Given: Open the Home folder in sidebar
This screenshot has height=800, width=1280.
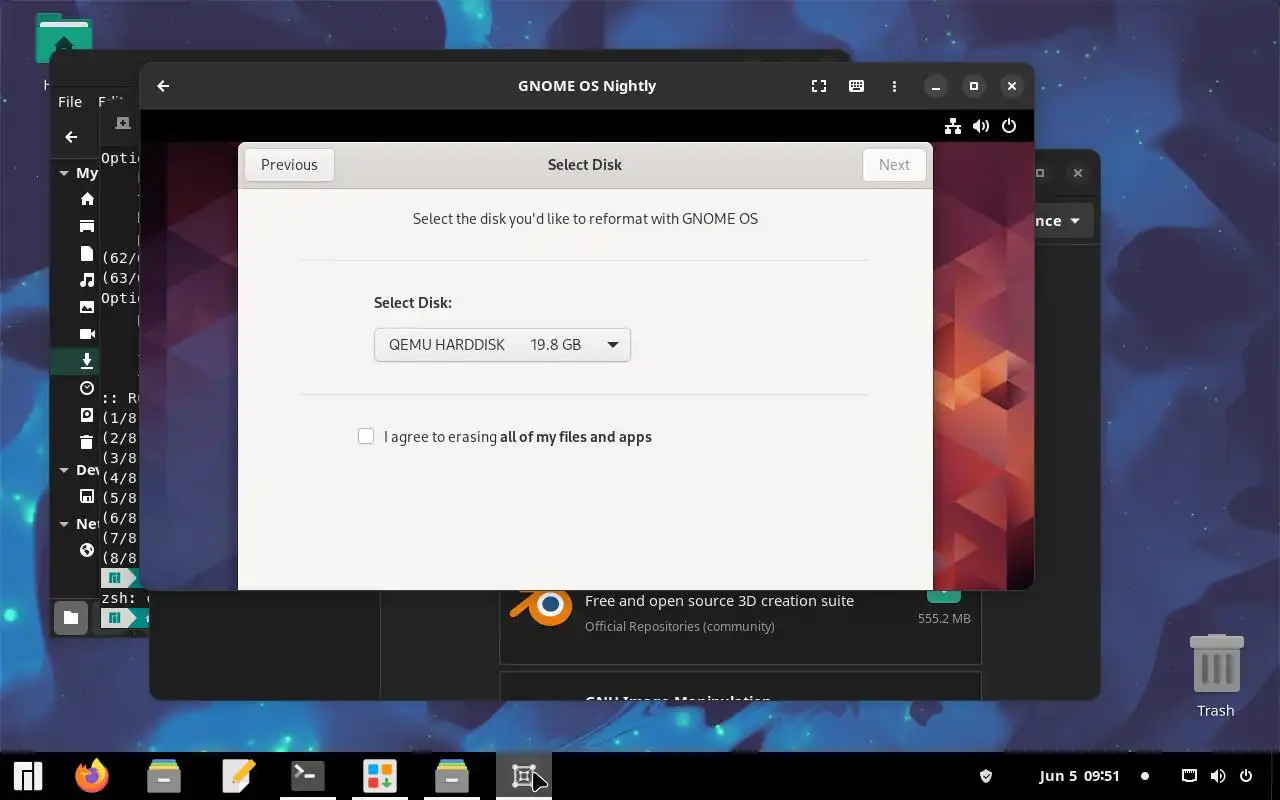Looking at the screenshot, I should [x=87, y=199].
